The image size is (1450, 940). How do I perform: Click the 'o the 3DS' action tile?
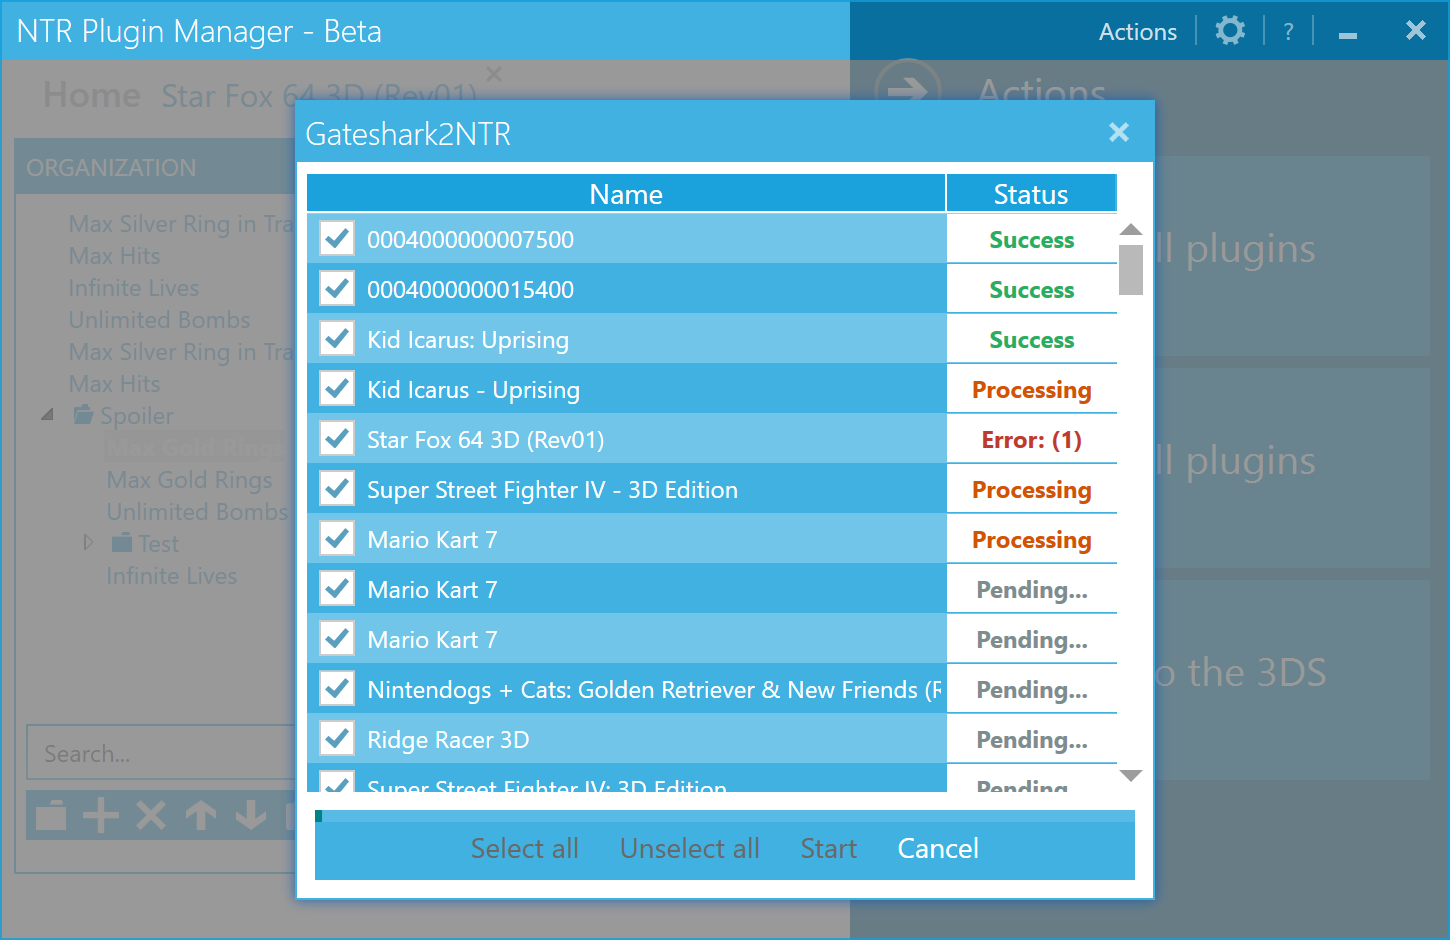[1292, 680]
